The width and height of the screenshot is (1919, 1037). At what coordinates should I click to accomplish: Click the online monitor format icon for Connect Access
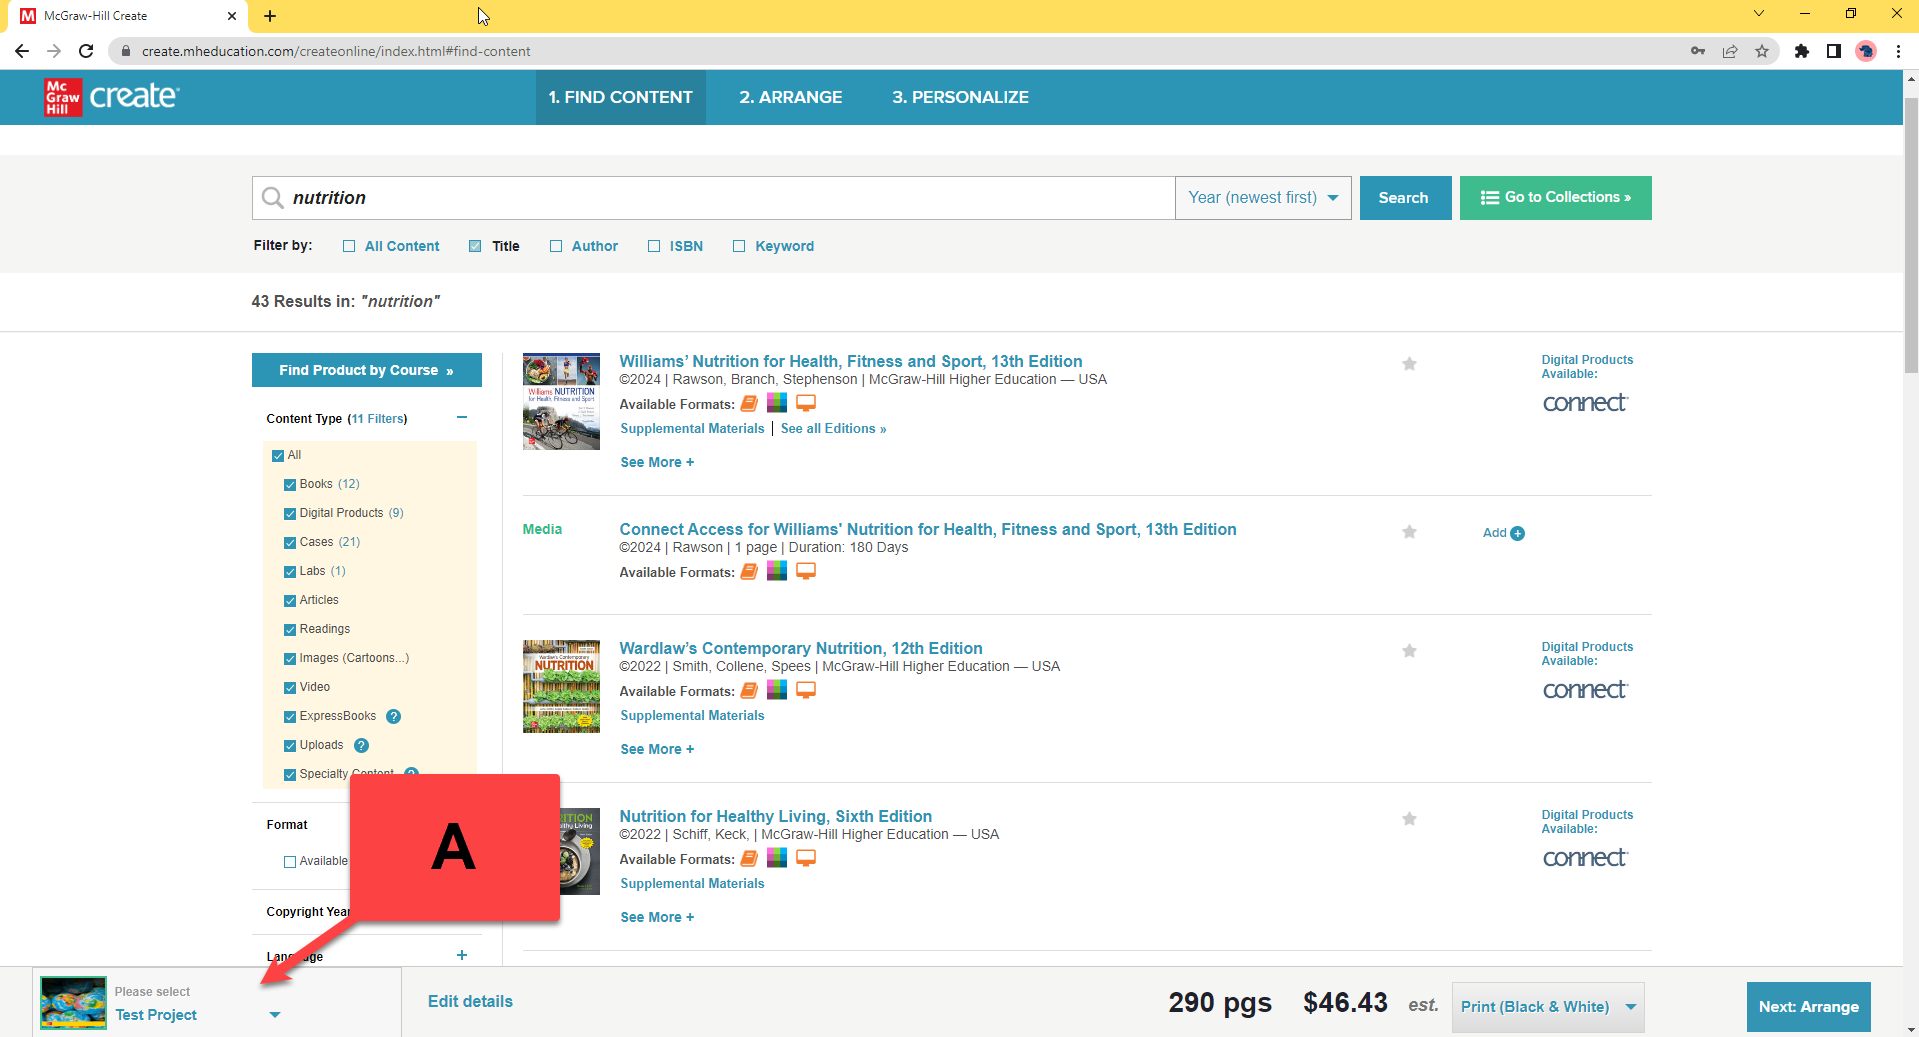805,571
